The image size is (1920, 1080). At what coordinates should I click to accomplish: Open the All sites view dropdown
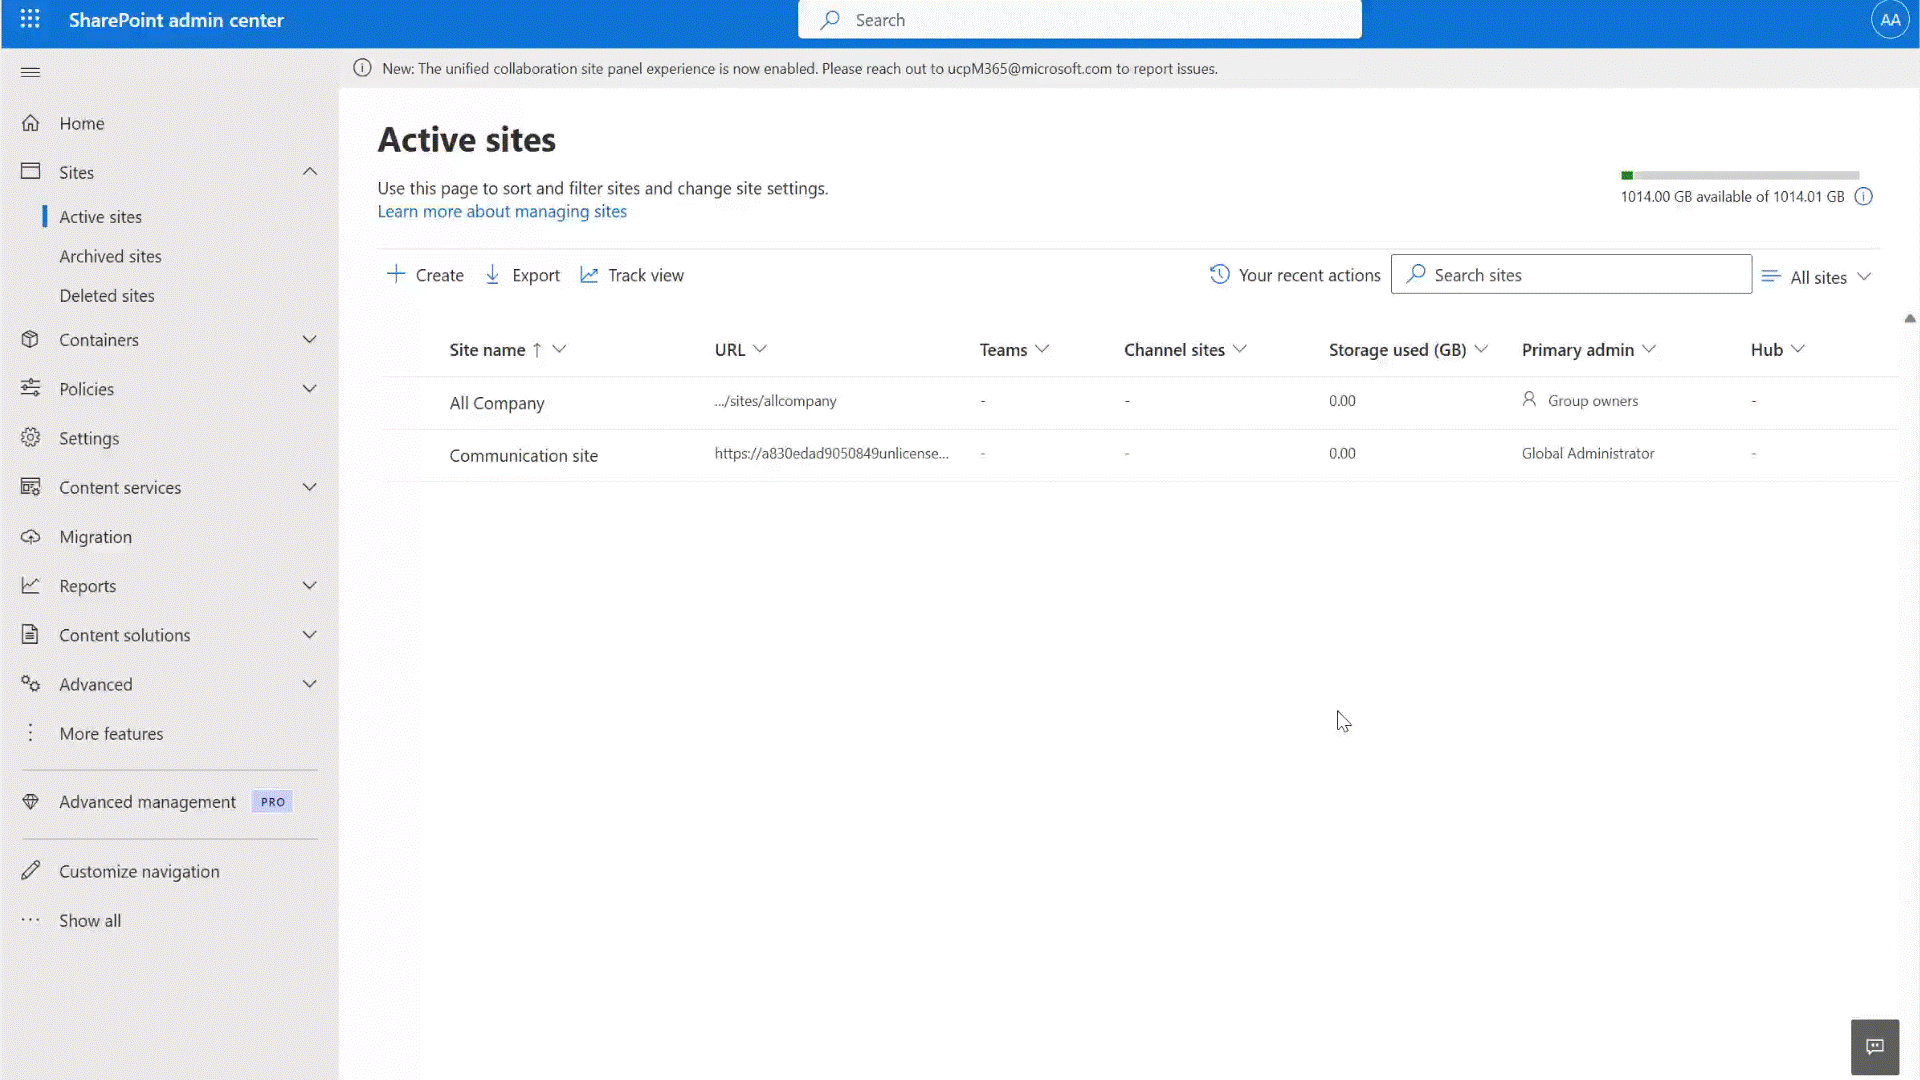(1817, 277)
